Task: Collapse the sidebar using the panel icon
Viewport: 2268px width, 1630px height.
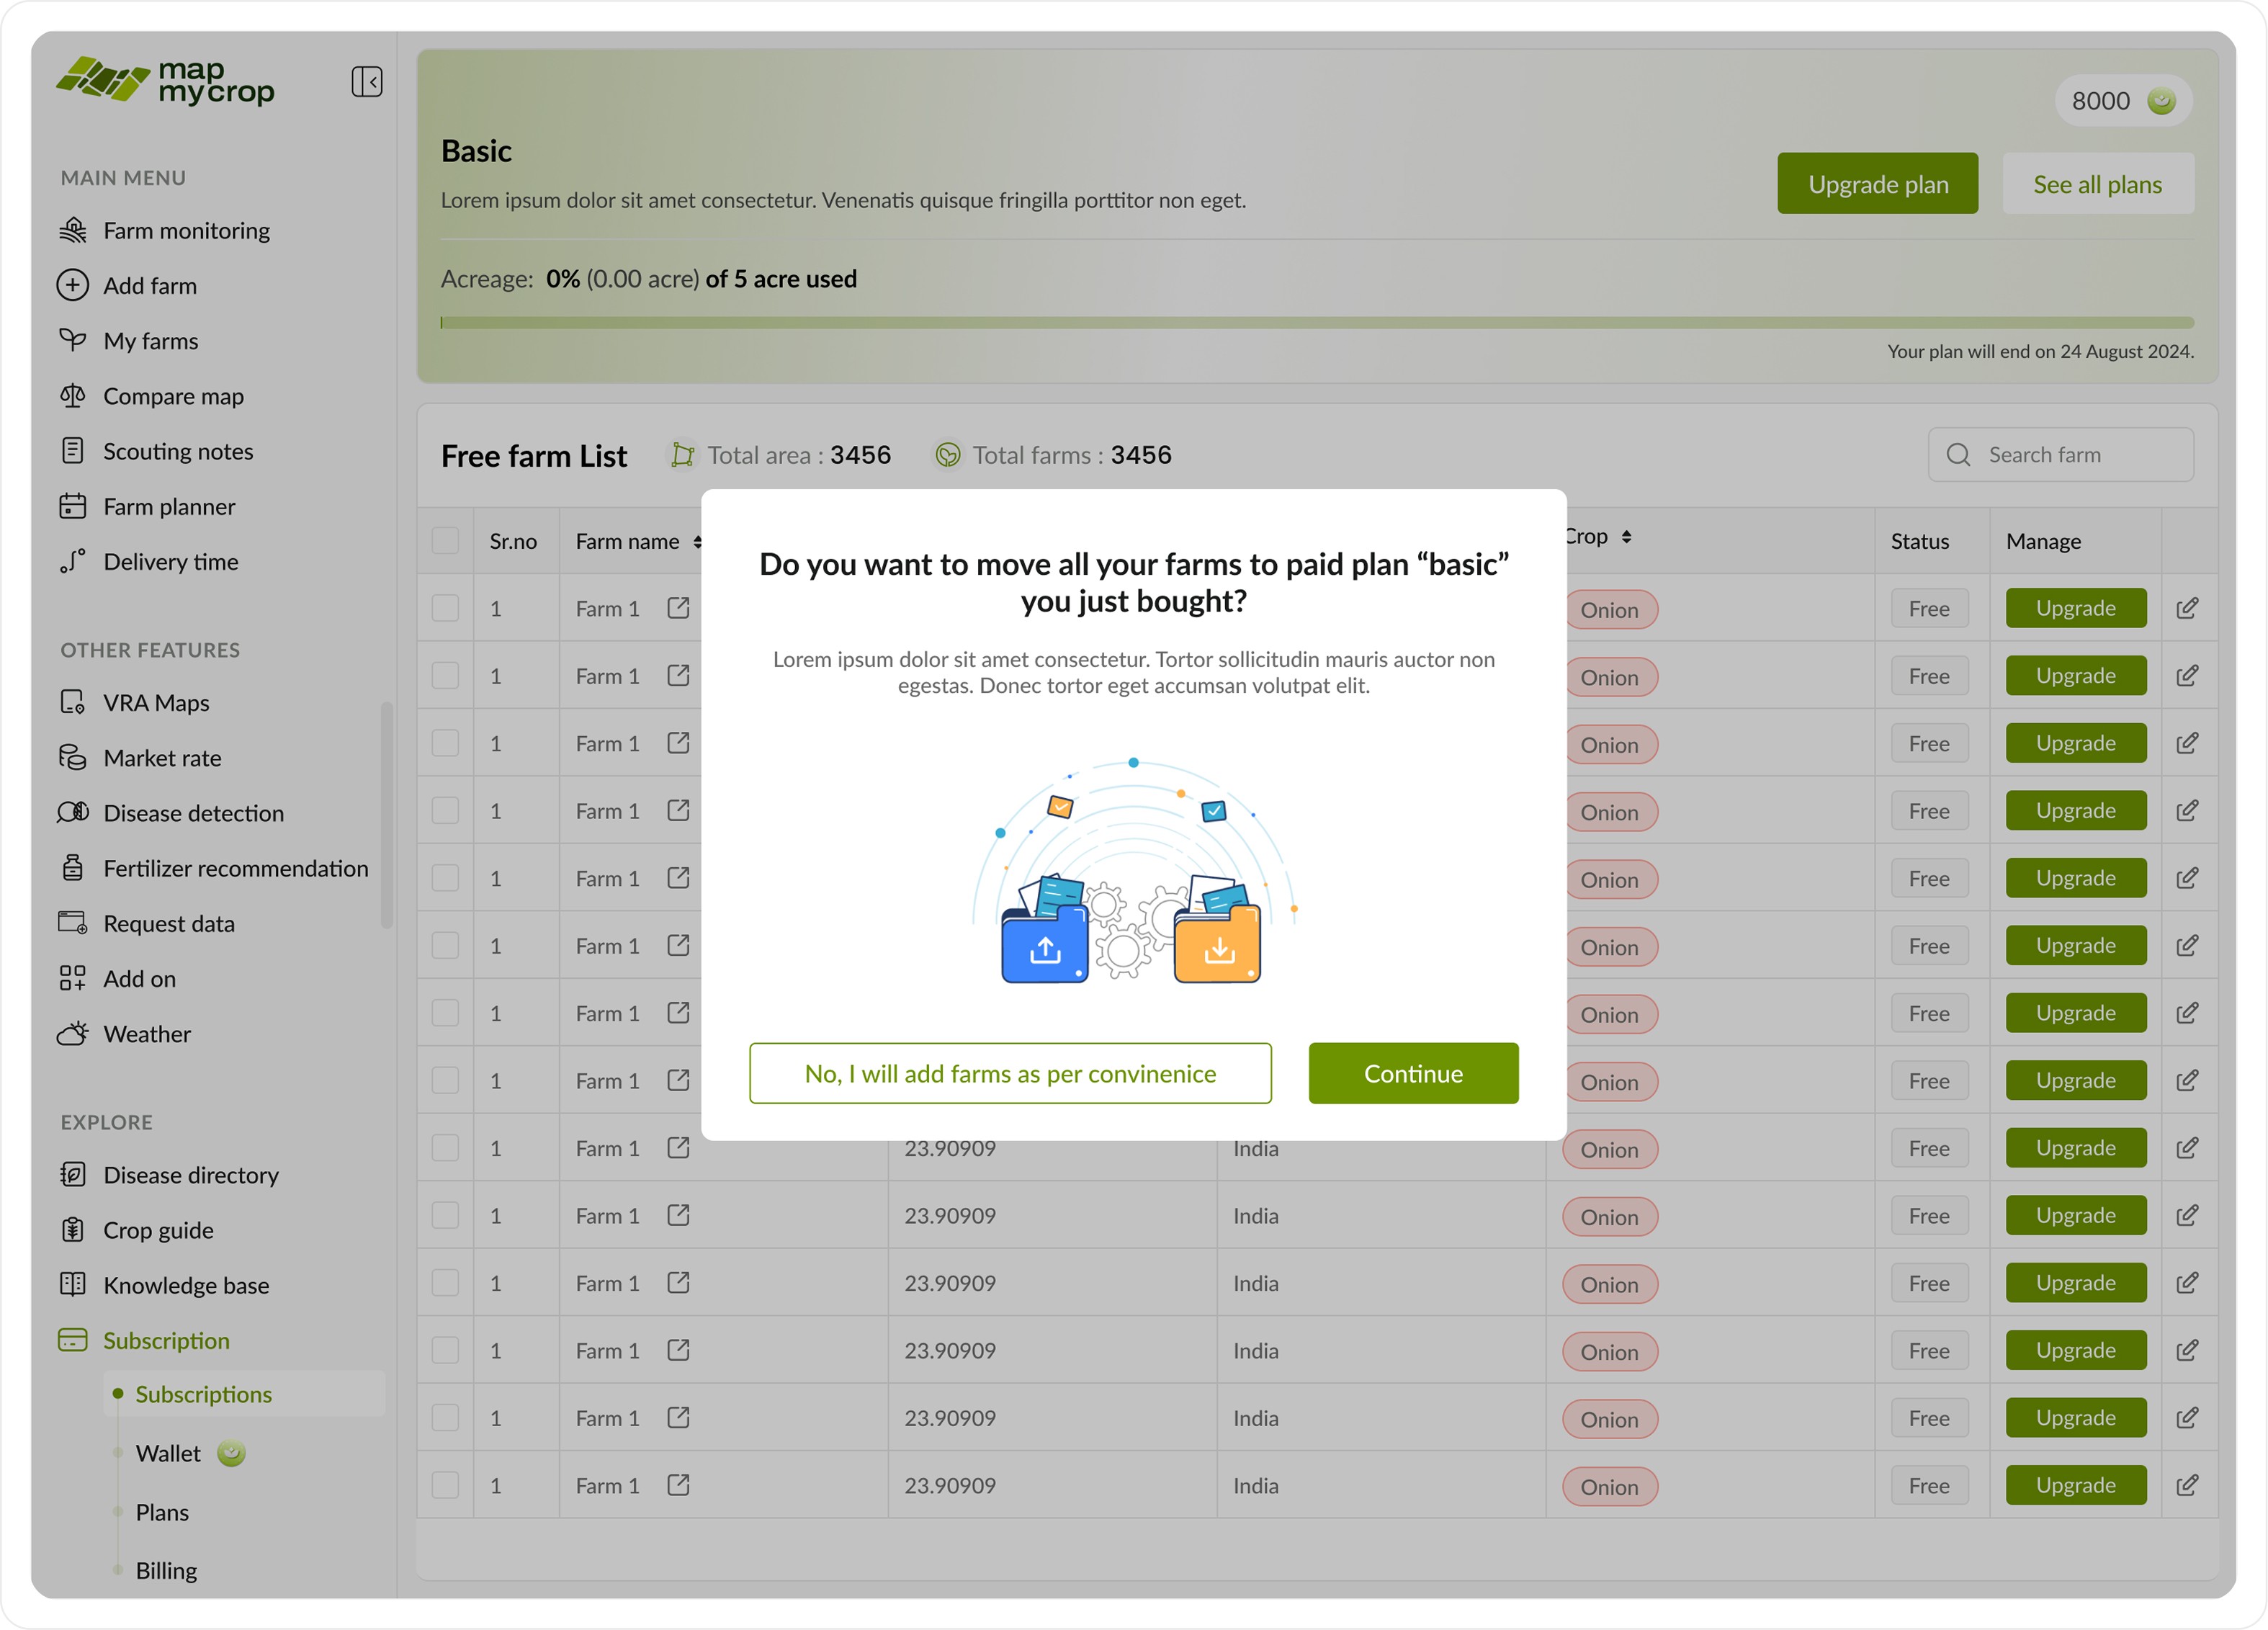Action: 367,82
